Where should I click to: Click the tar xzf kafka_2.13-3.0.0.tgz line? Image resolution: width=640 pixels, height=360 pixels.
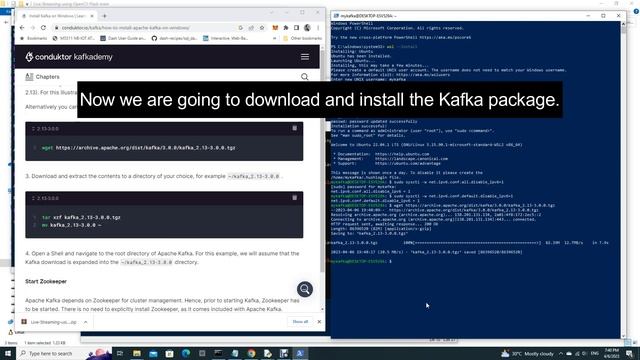(81, 217)
